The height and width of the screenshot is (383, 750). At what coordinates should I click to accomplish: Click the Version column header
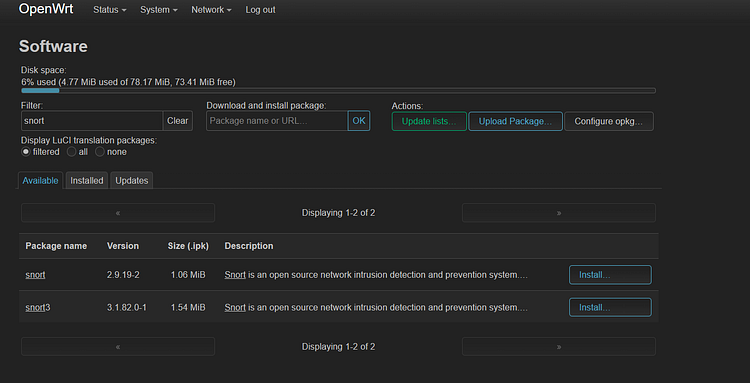123,246
